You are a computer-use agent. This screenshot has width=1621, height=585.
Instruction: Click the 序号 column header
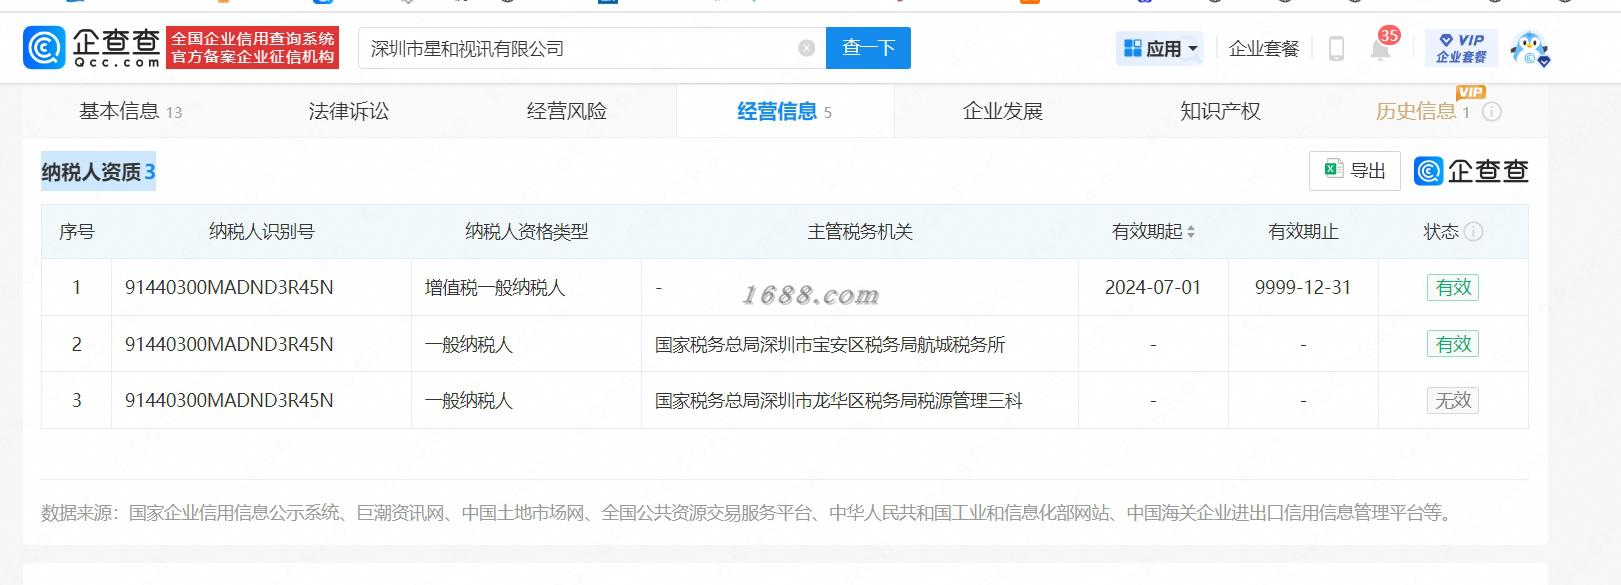(x=76, y=232)
